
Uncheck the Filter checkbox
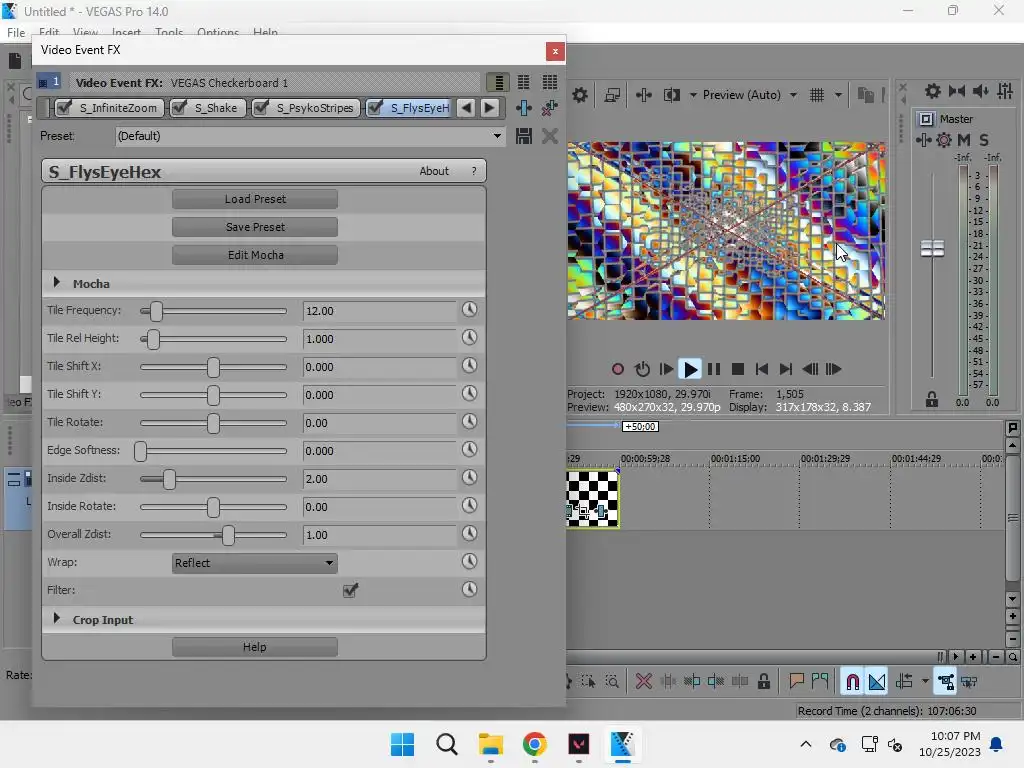[x=351, y=590]
